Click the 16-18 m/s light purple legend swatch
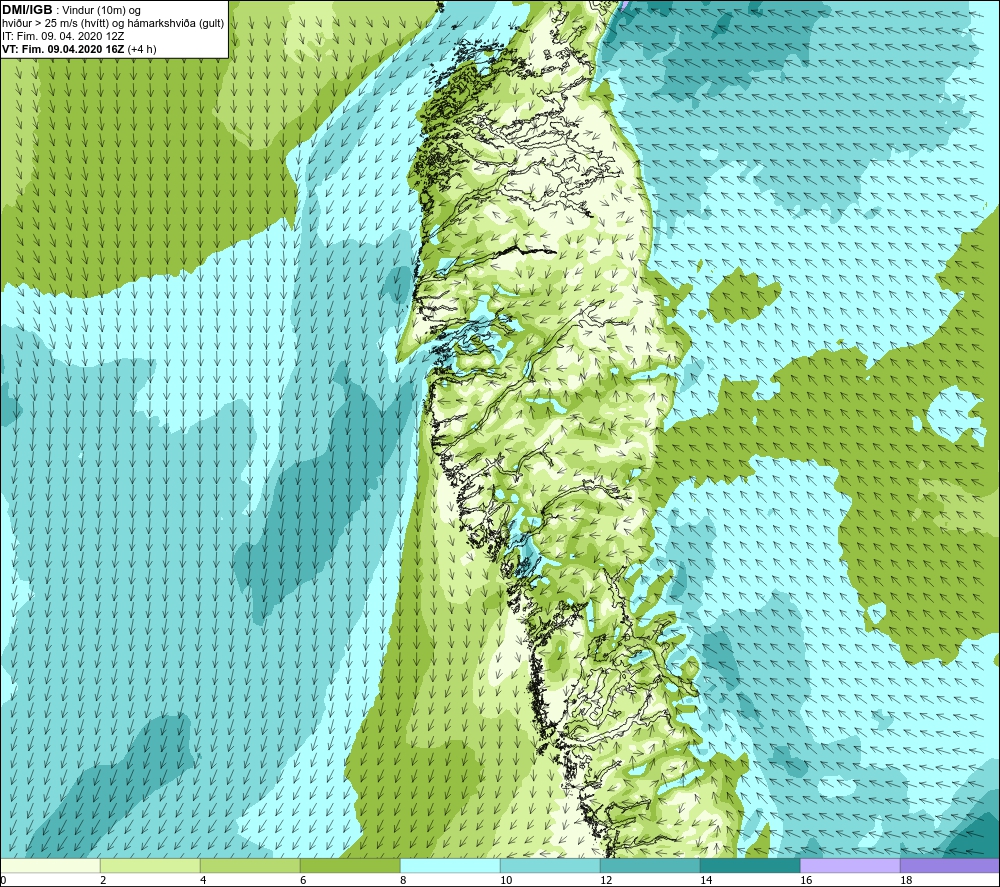The height and width of the screenshot is (887, 1000). coord(850,865)
